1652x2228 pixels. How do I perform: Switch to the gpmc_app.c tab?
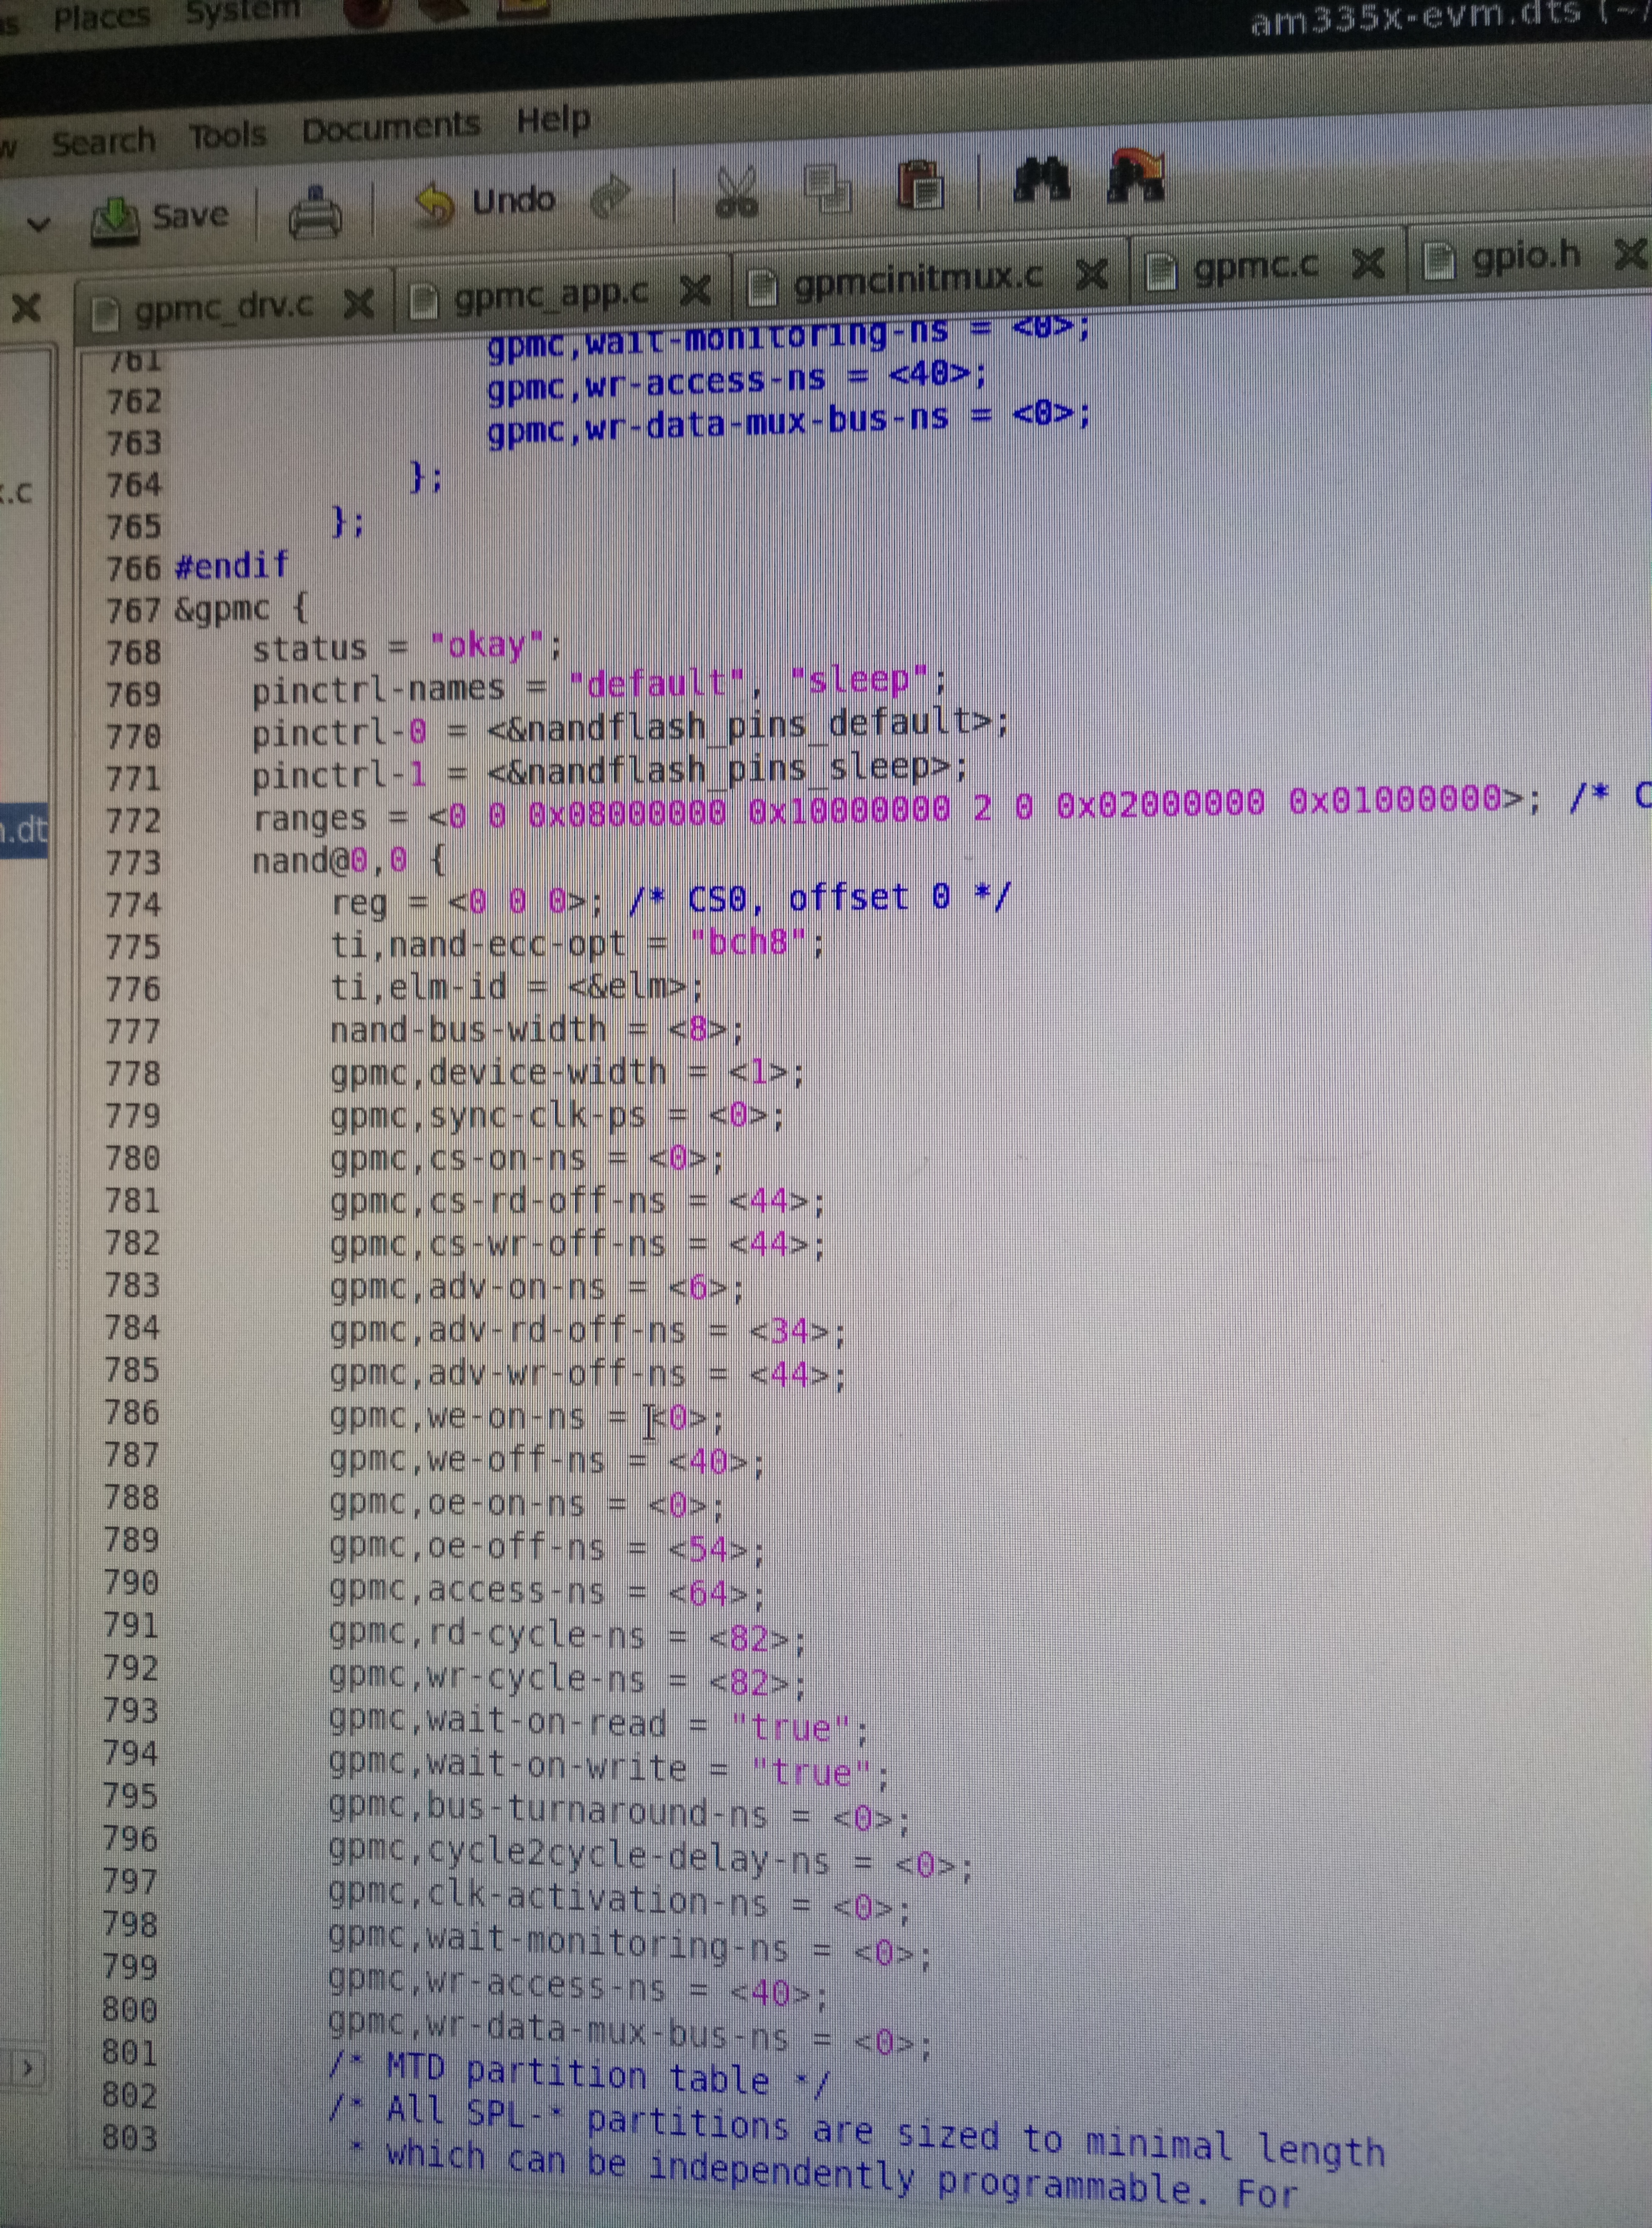tap(550, 294)
